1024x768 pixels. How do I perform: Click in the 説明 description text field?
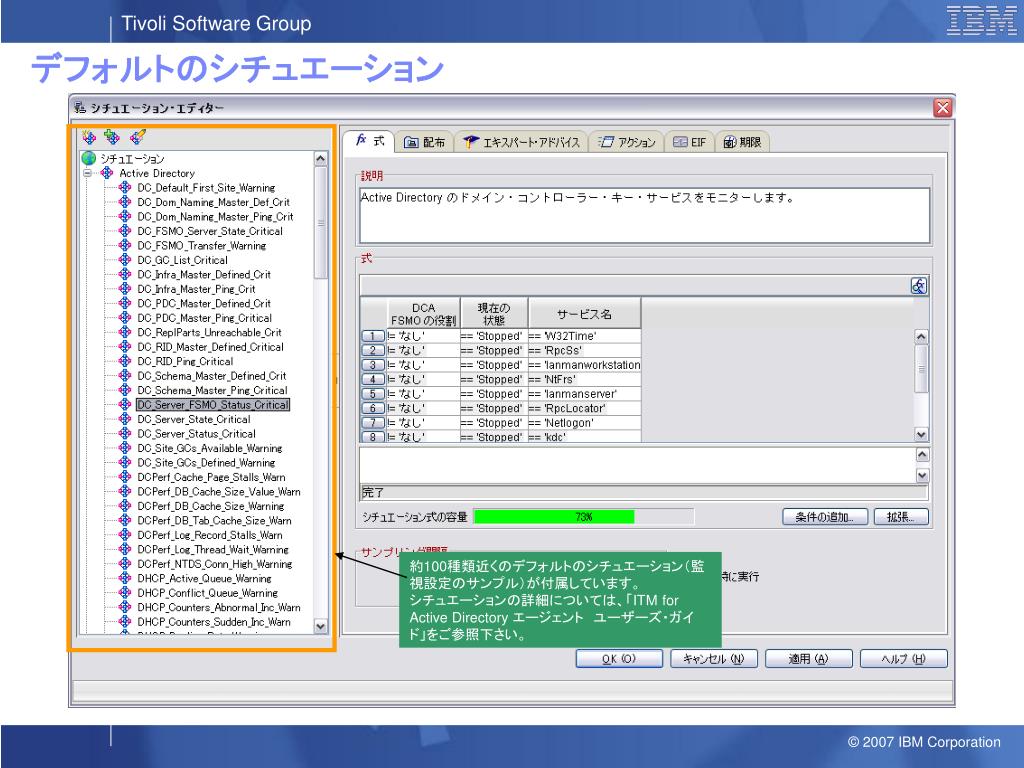click(x=645, y=216)
